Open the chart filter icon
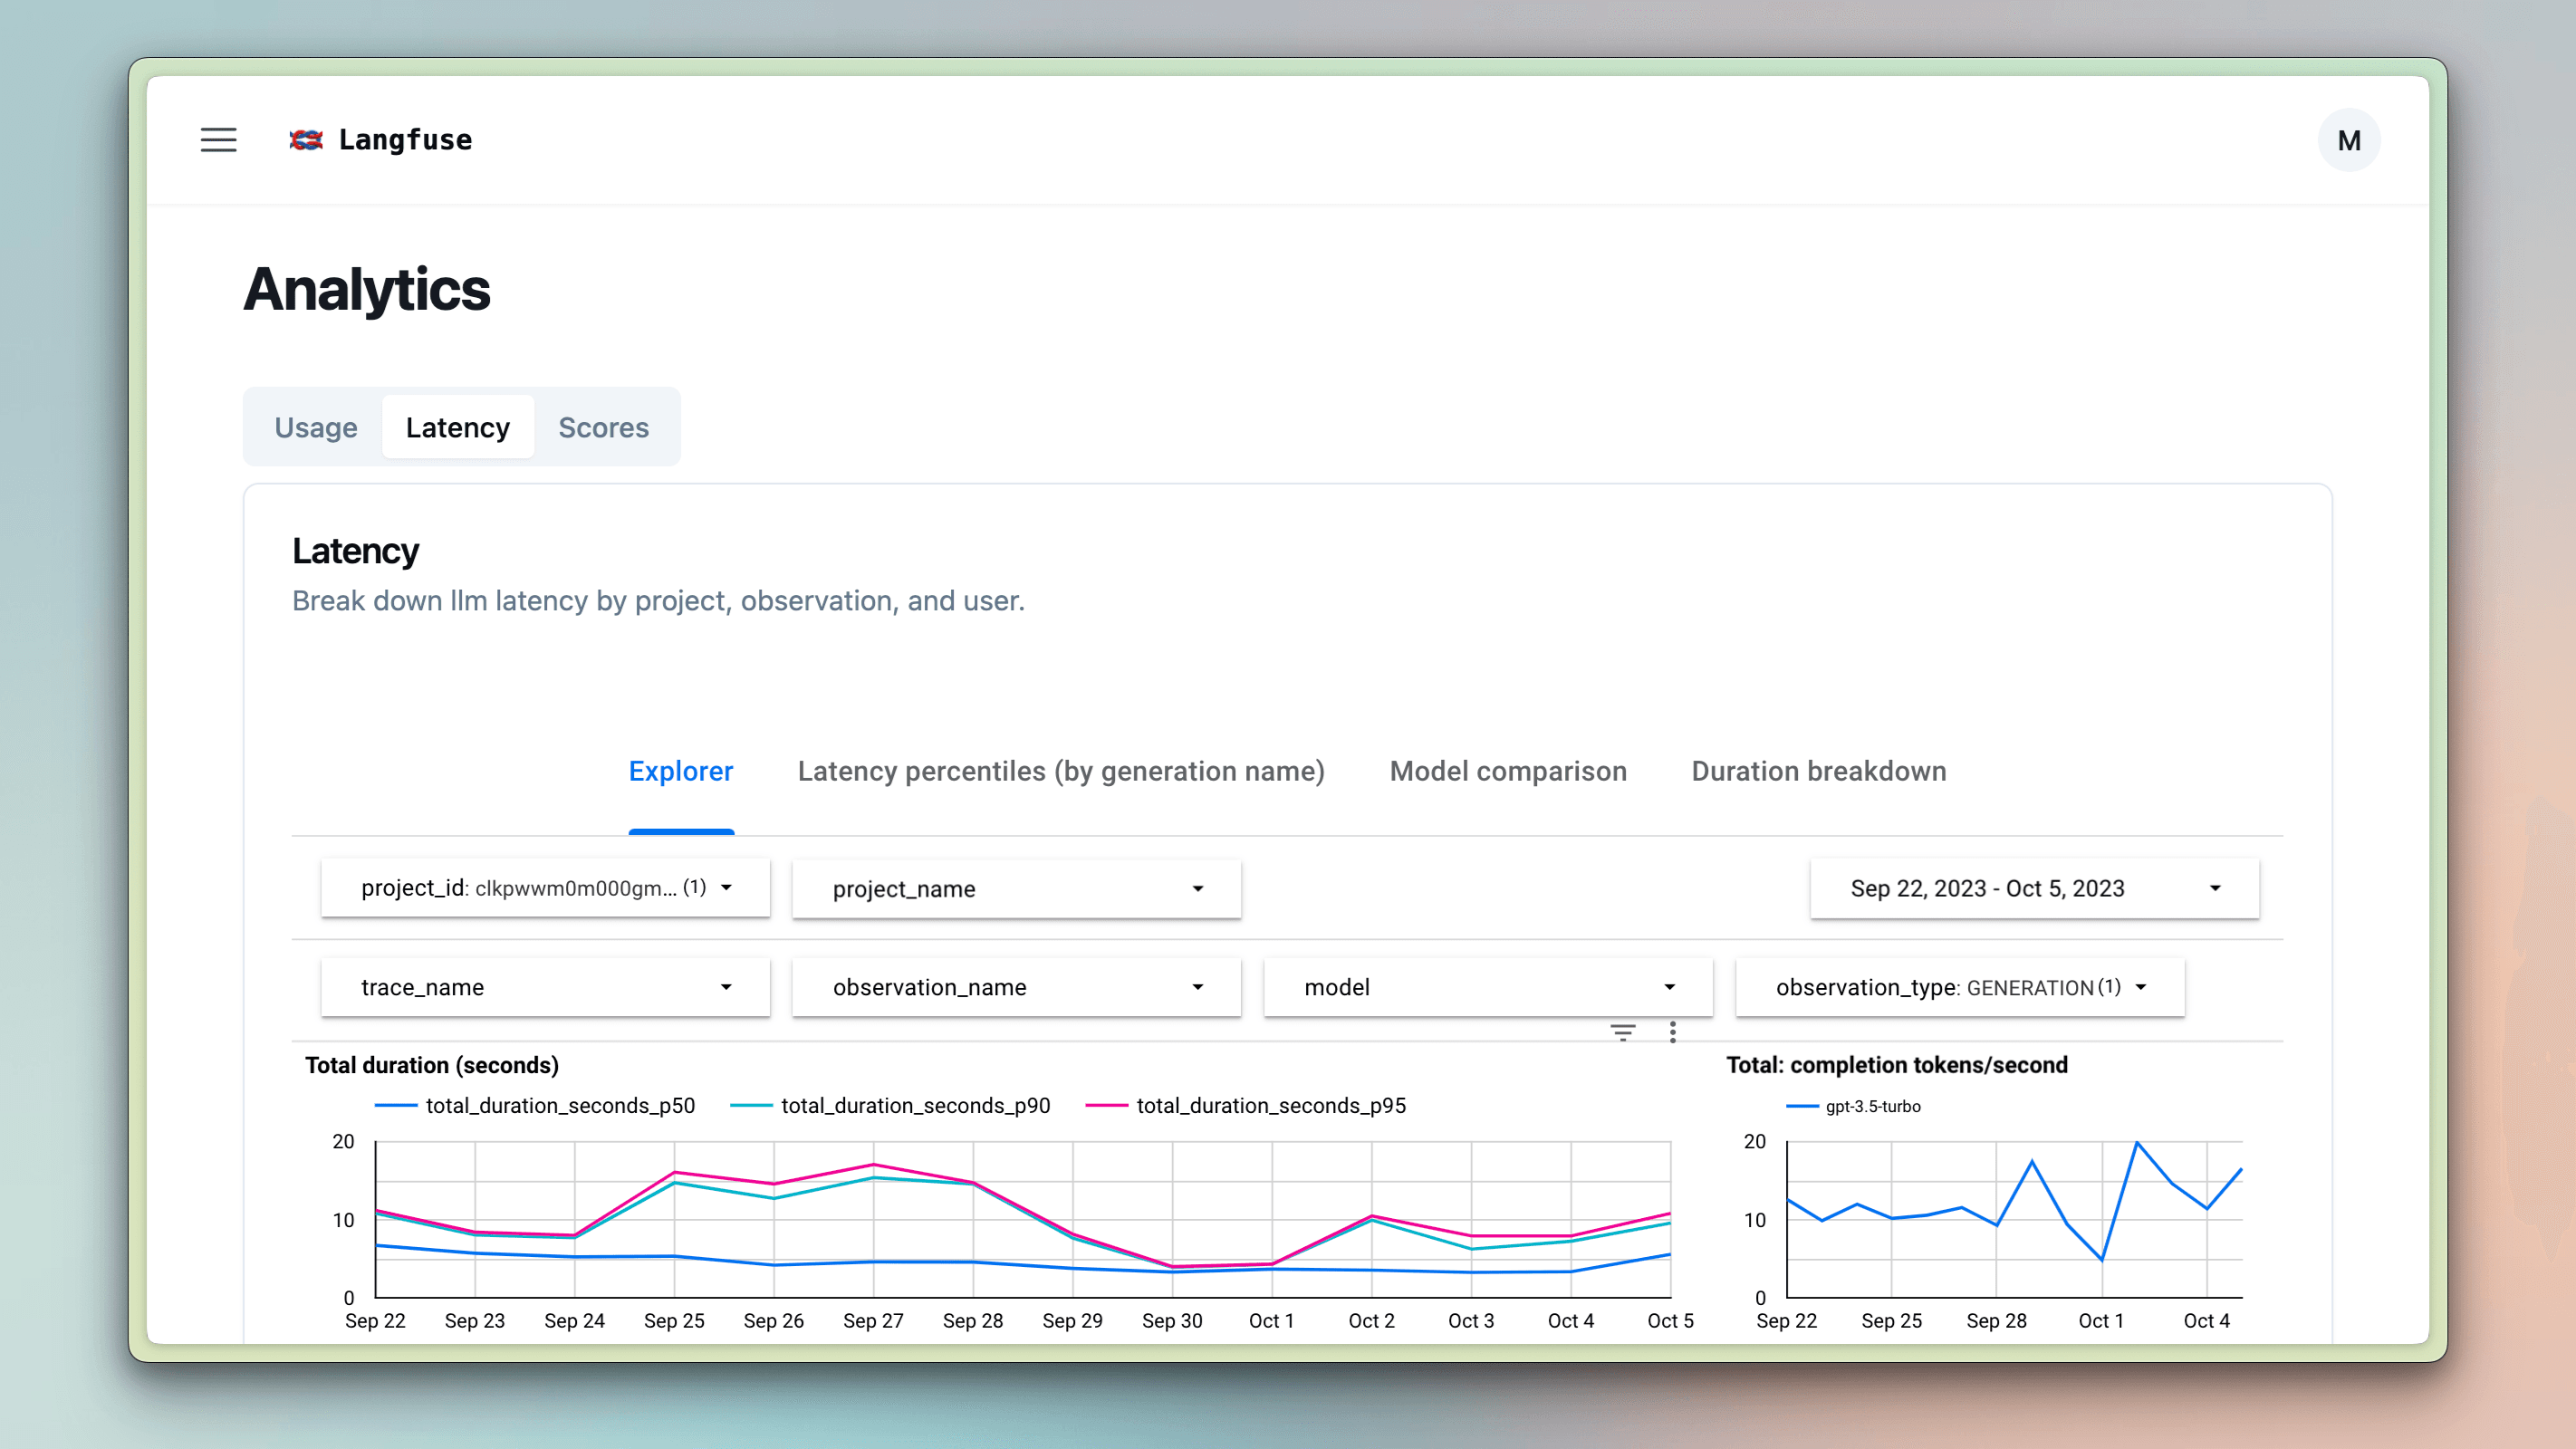2576x1449 pixels. [x=1622, y=1031]
